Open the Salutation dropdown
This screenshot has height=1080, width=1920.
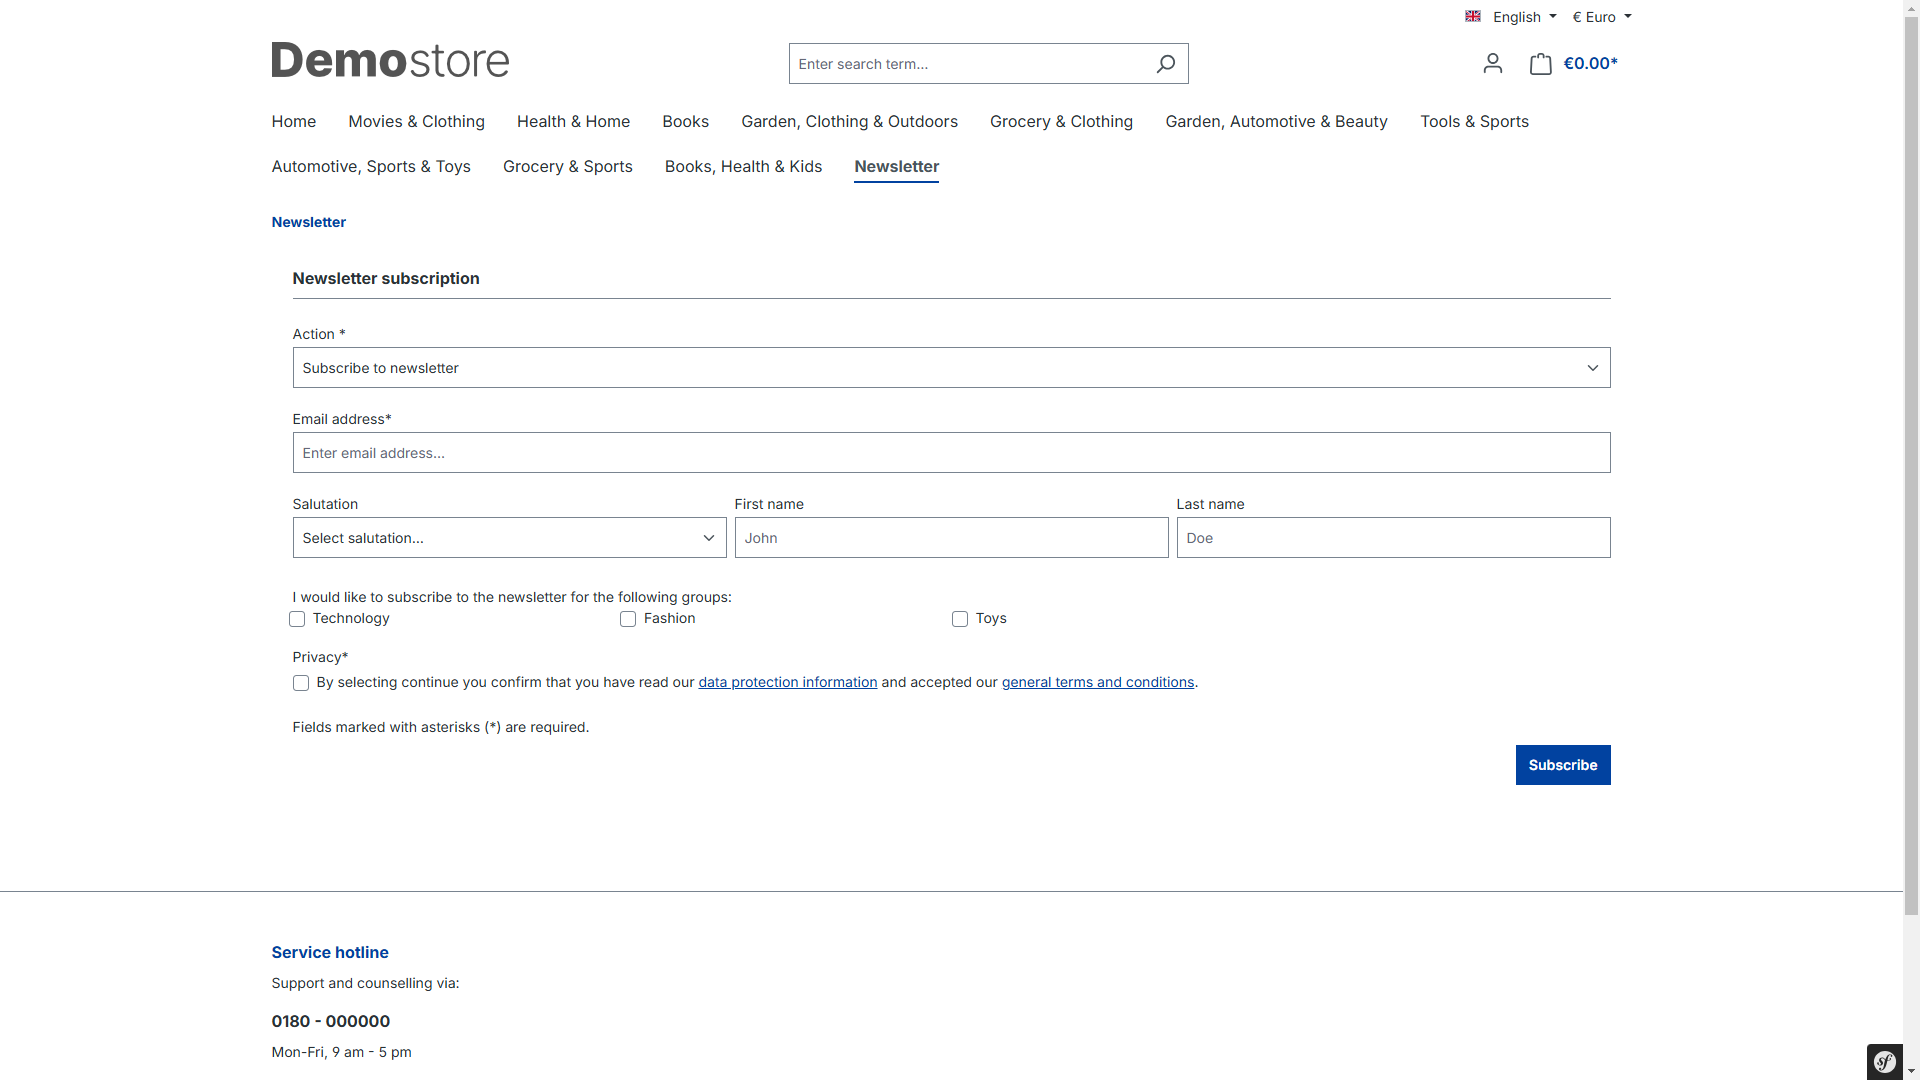(509, 538)
